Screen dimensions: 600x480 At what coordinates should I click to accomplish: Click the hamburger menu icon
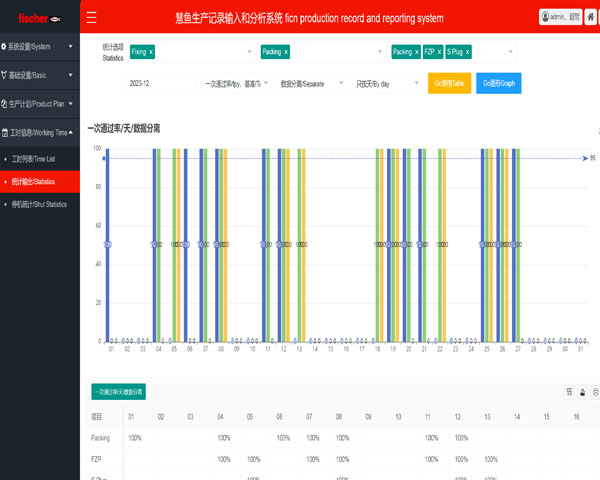(x=92, y=18)
